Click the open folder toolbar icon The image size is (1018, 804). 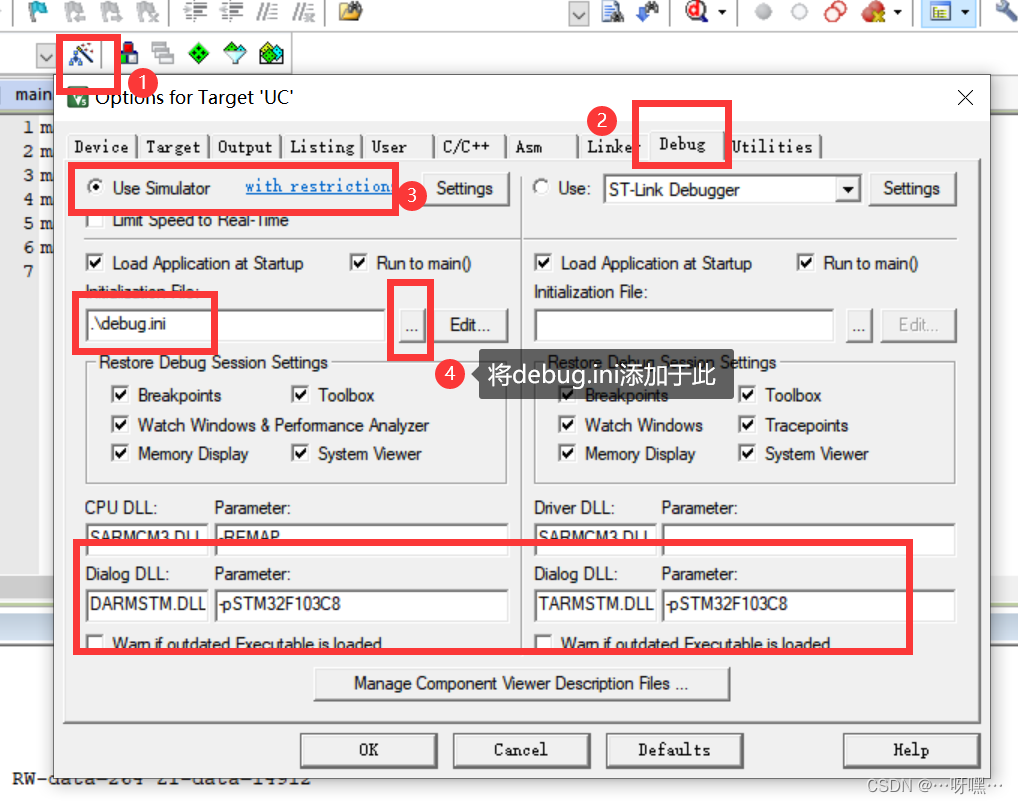coord(351,11)
